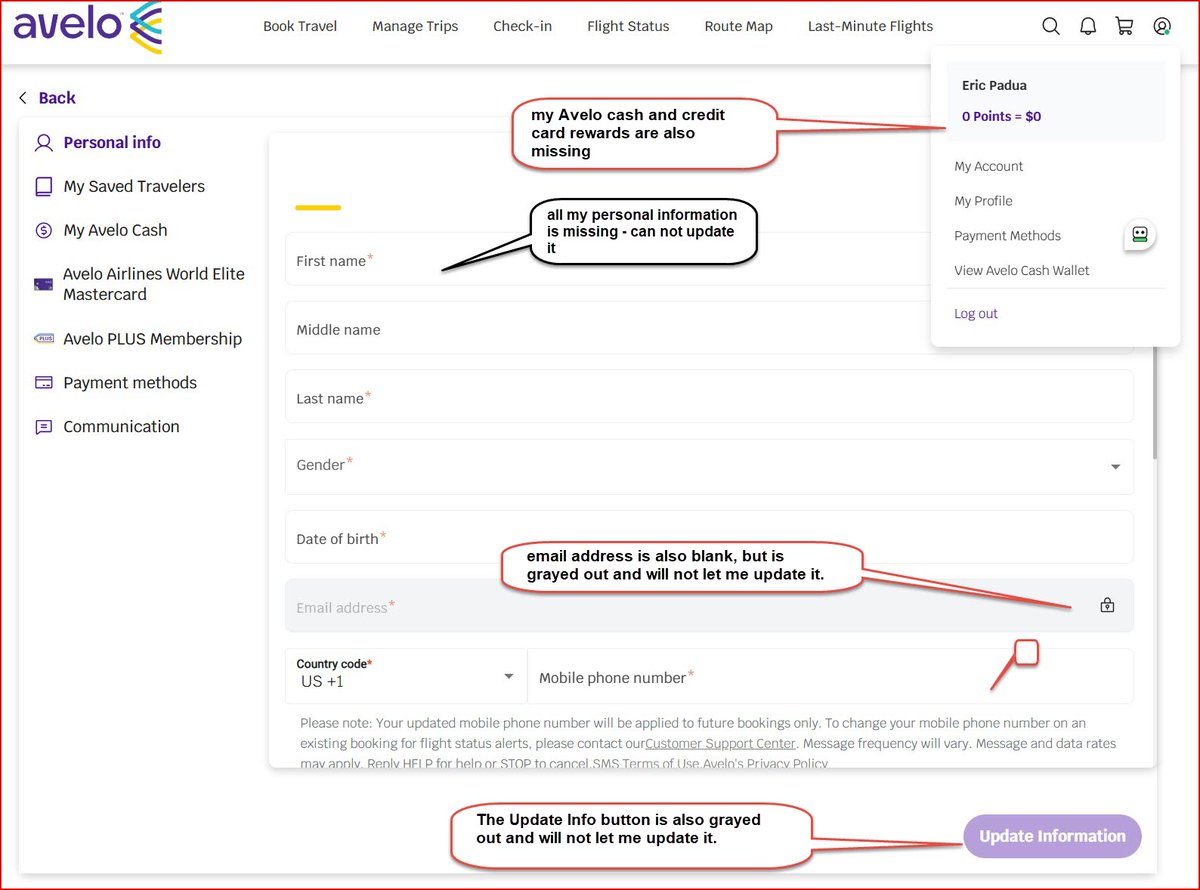This screenshot has width=1200, height=890.
Task: Click the Communication chat icon
Action: pos(43,427)
